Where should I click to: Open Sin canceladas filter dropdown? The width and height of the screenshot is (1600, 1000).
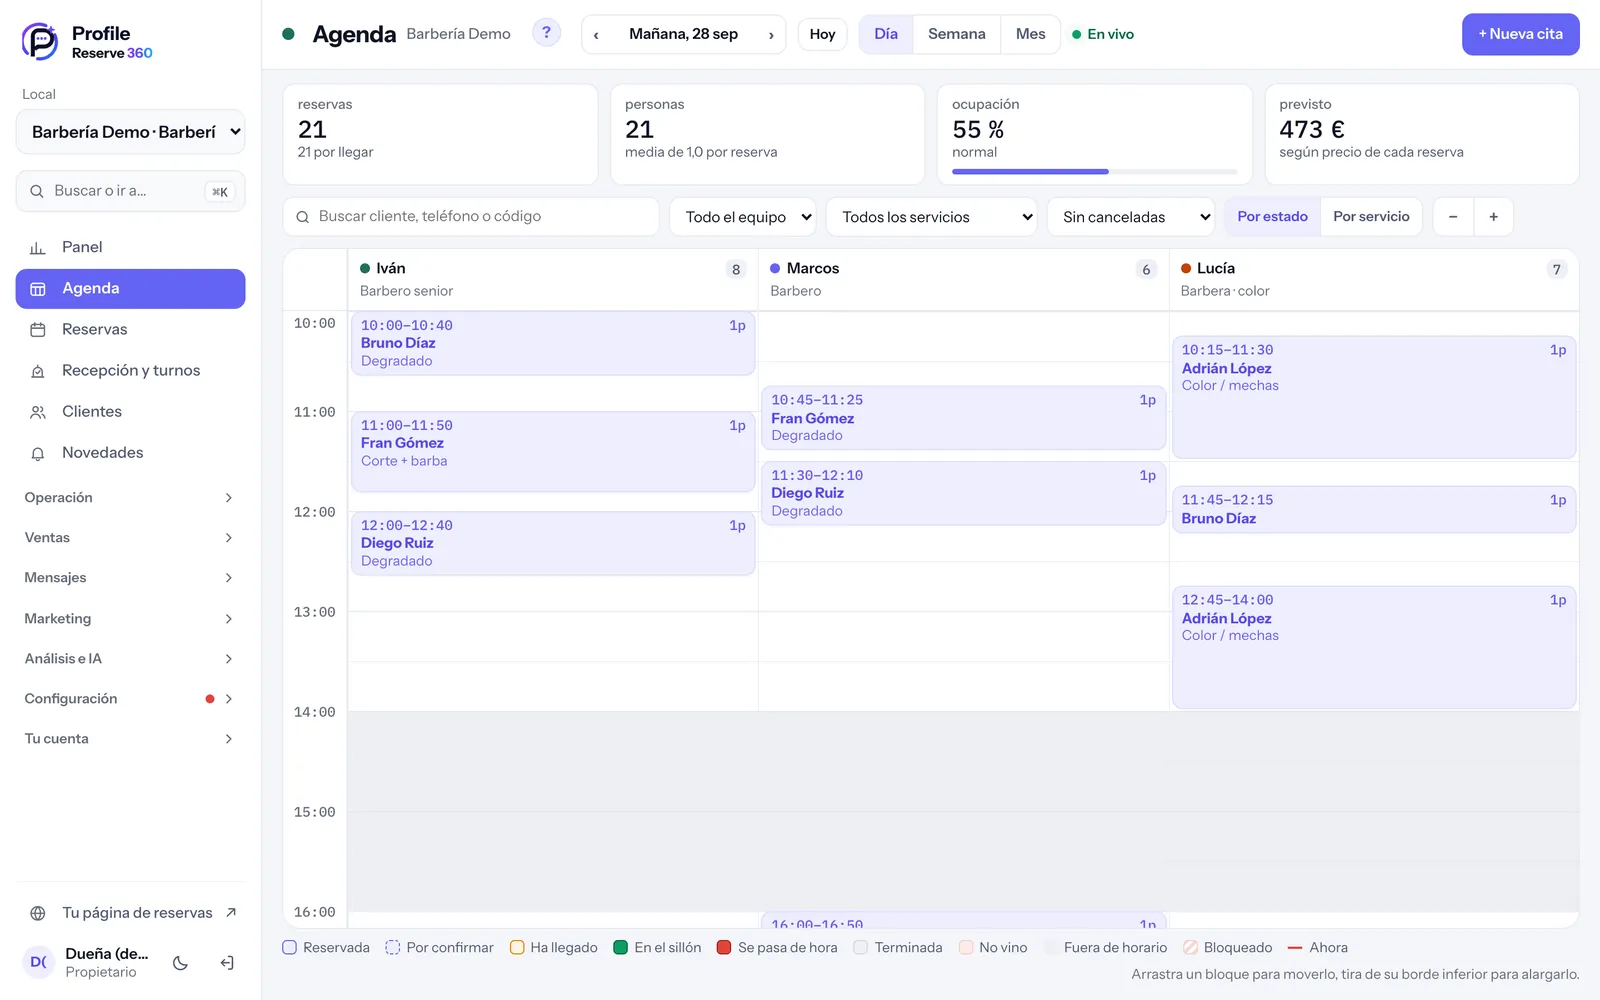tap(1131, 217)
